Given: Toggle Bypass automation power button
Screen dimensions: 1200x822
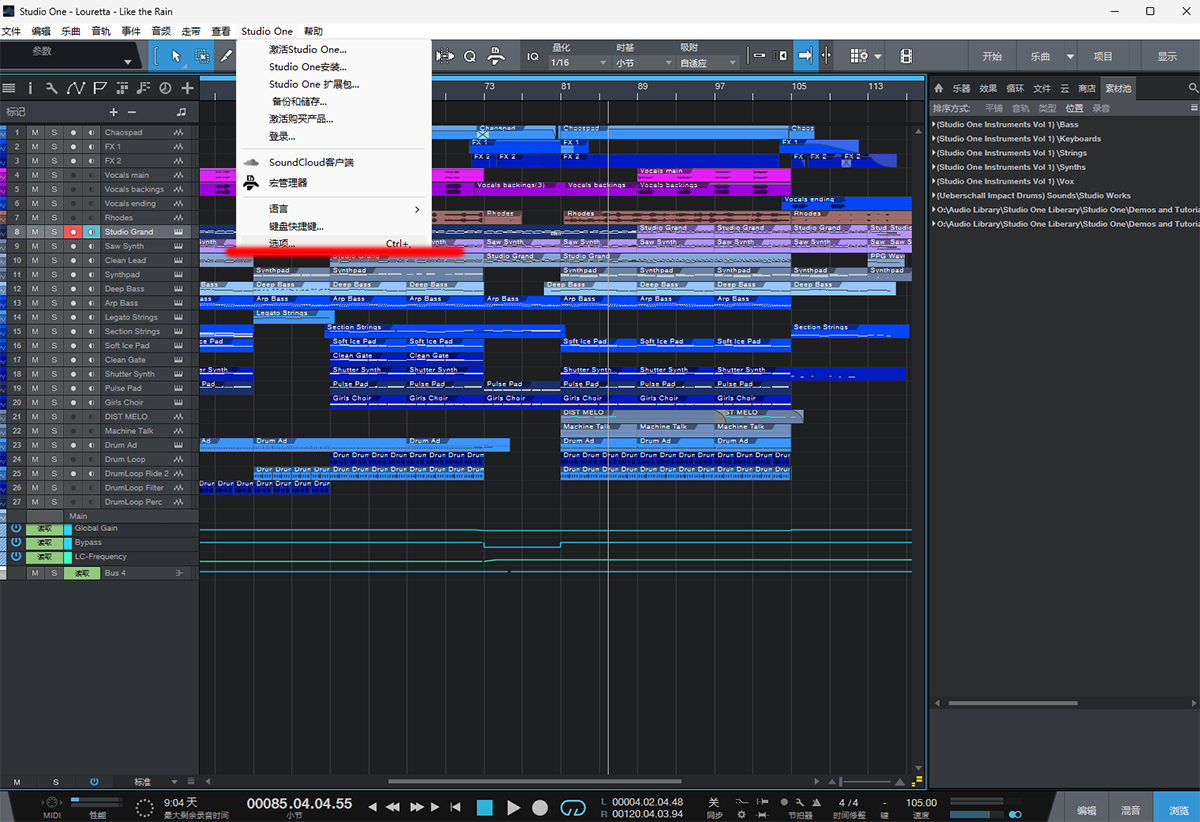Looking at the screenshot, I should click(x=16, y=542).
